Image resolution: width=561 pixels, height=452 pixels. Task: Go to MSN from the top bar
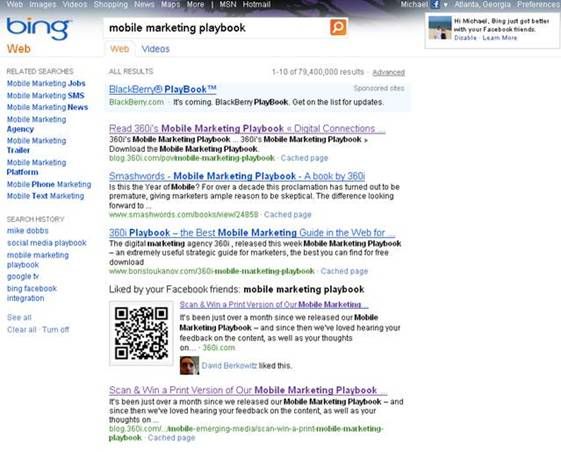228,4
